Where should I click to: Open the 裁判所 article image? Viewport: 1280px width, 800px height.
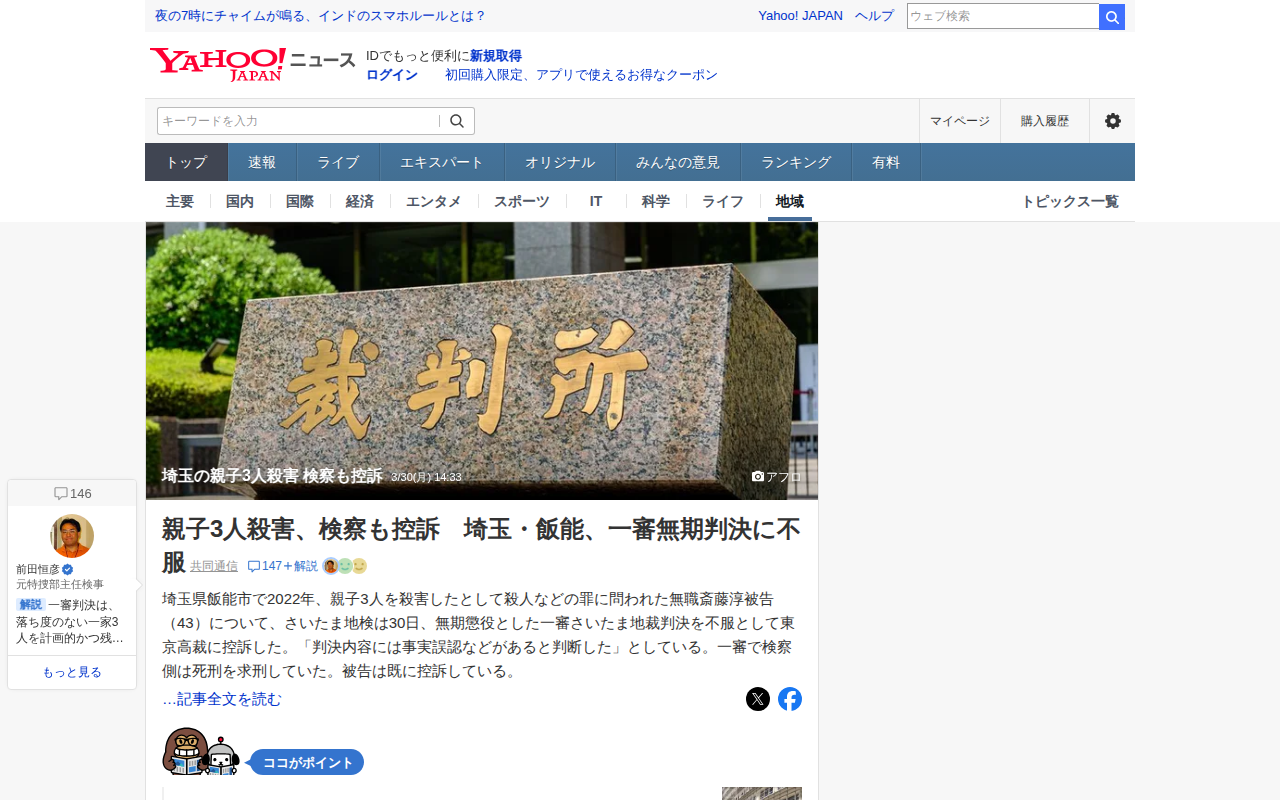pos(482,361)
